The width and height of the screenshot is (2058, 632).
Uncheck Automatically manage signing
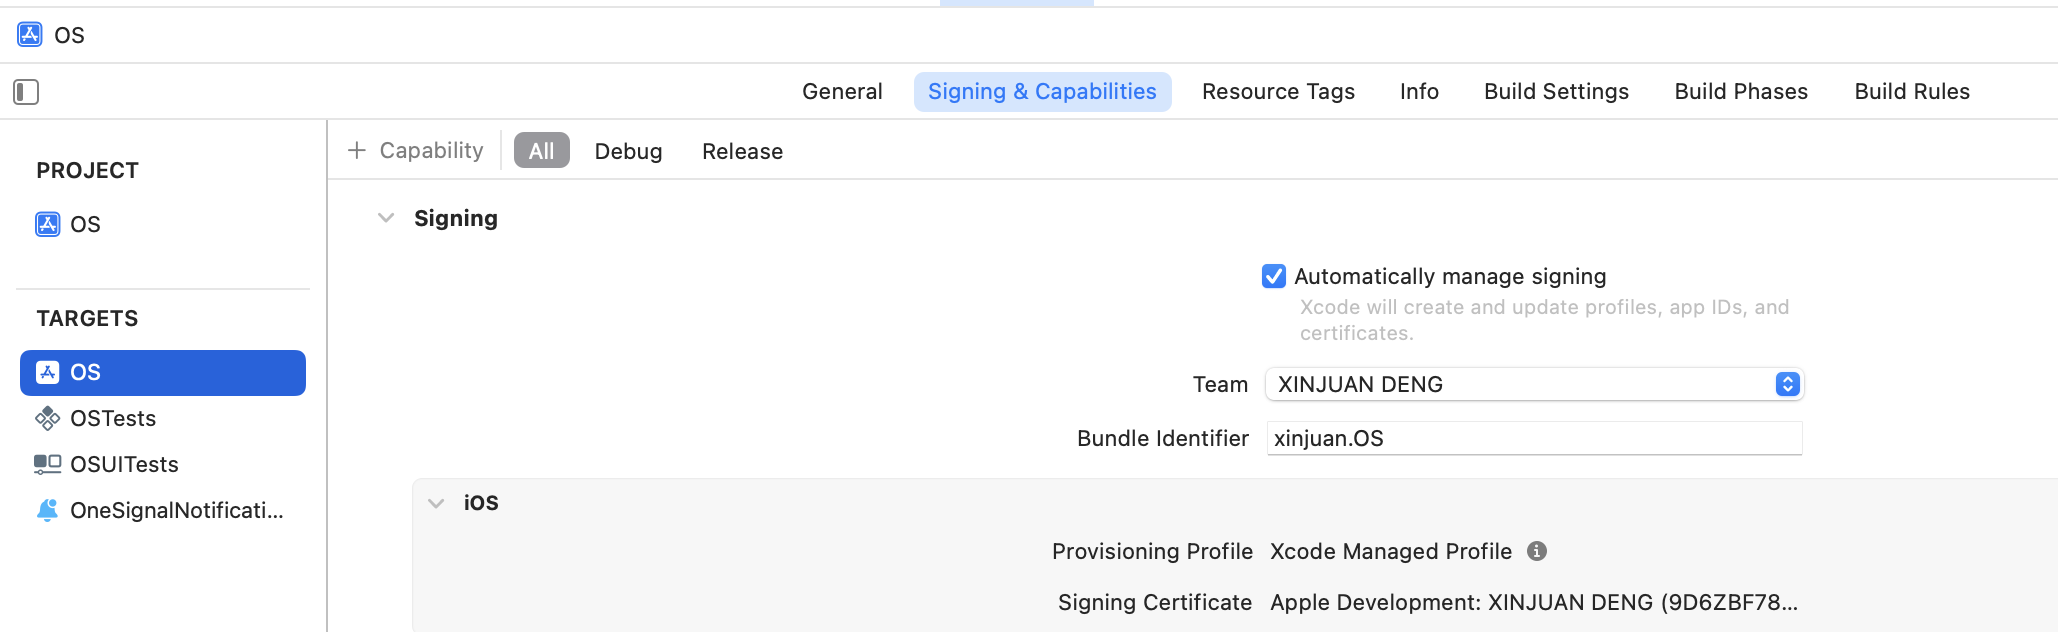pyautogui.click(x=1274, y=276)
